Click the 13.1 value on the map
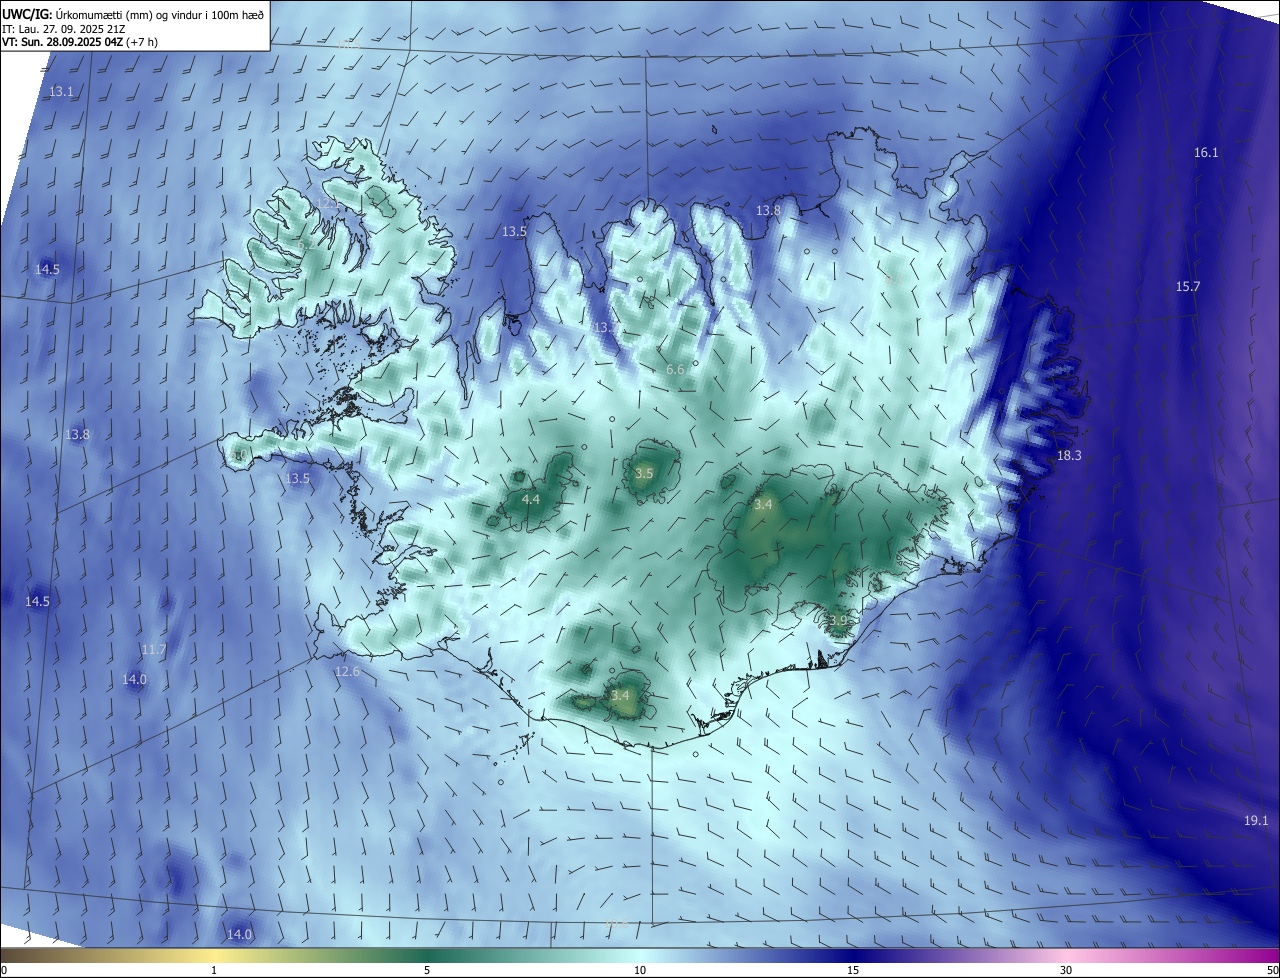 [61, 91]
